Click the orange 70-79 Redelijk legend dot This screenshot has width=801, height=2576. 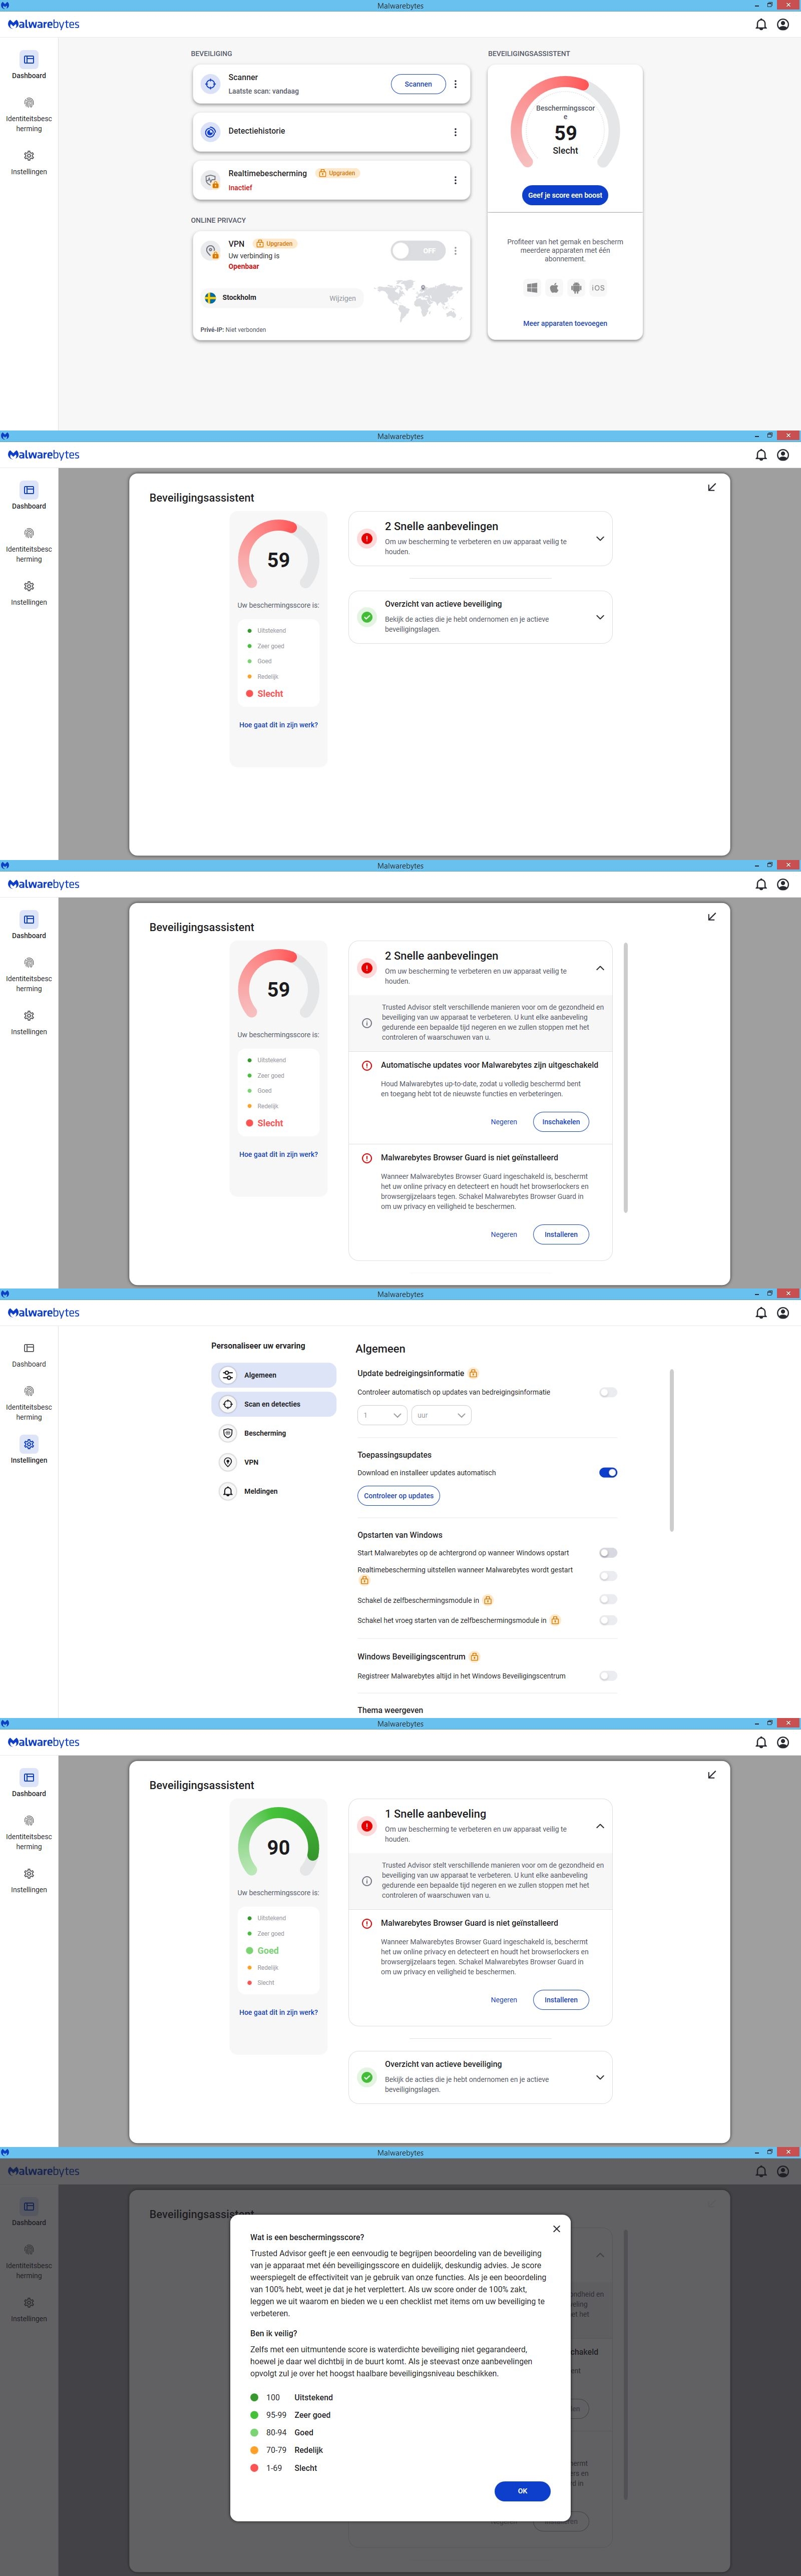click(x=254, y=2450)
